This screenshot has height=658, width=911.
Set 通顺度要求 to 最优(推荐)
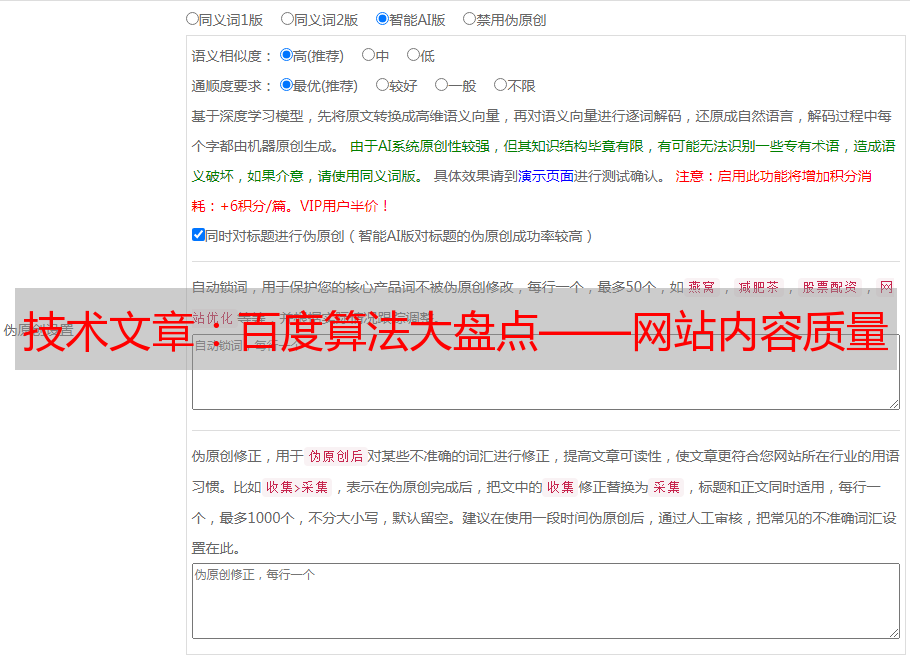(x=286, y=85)
